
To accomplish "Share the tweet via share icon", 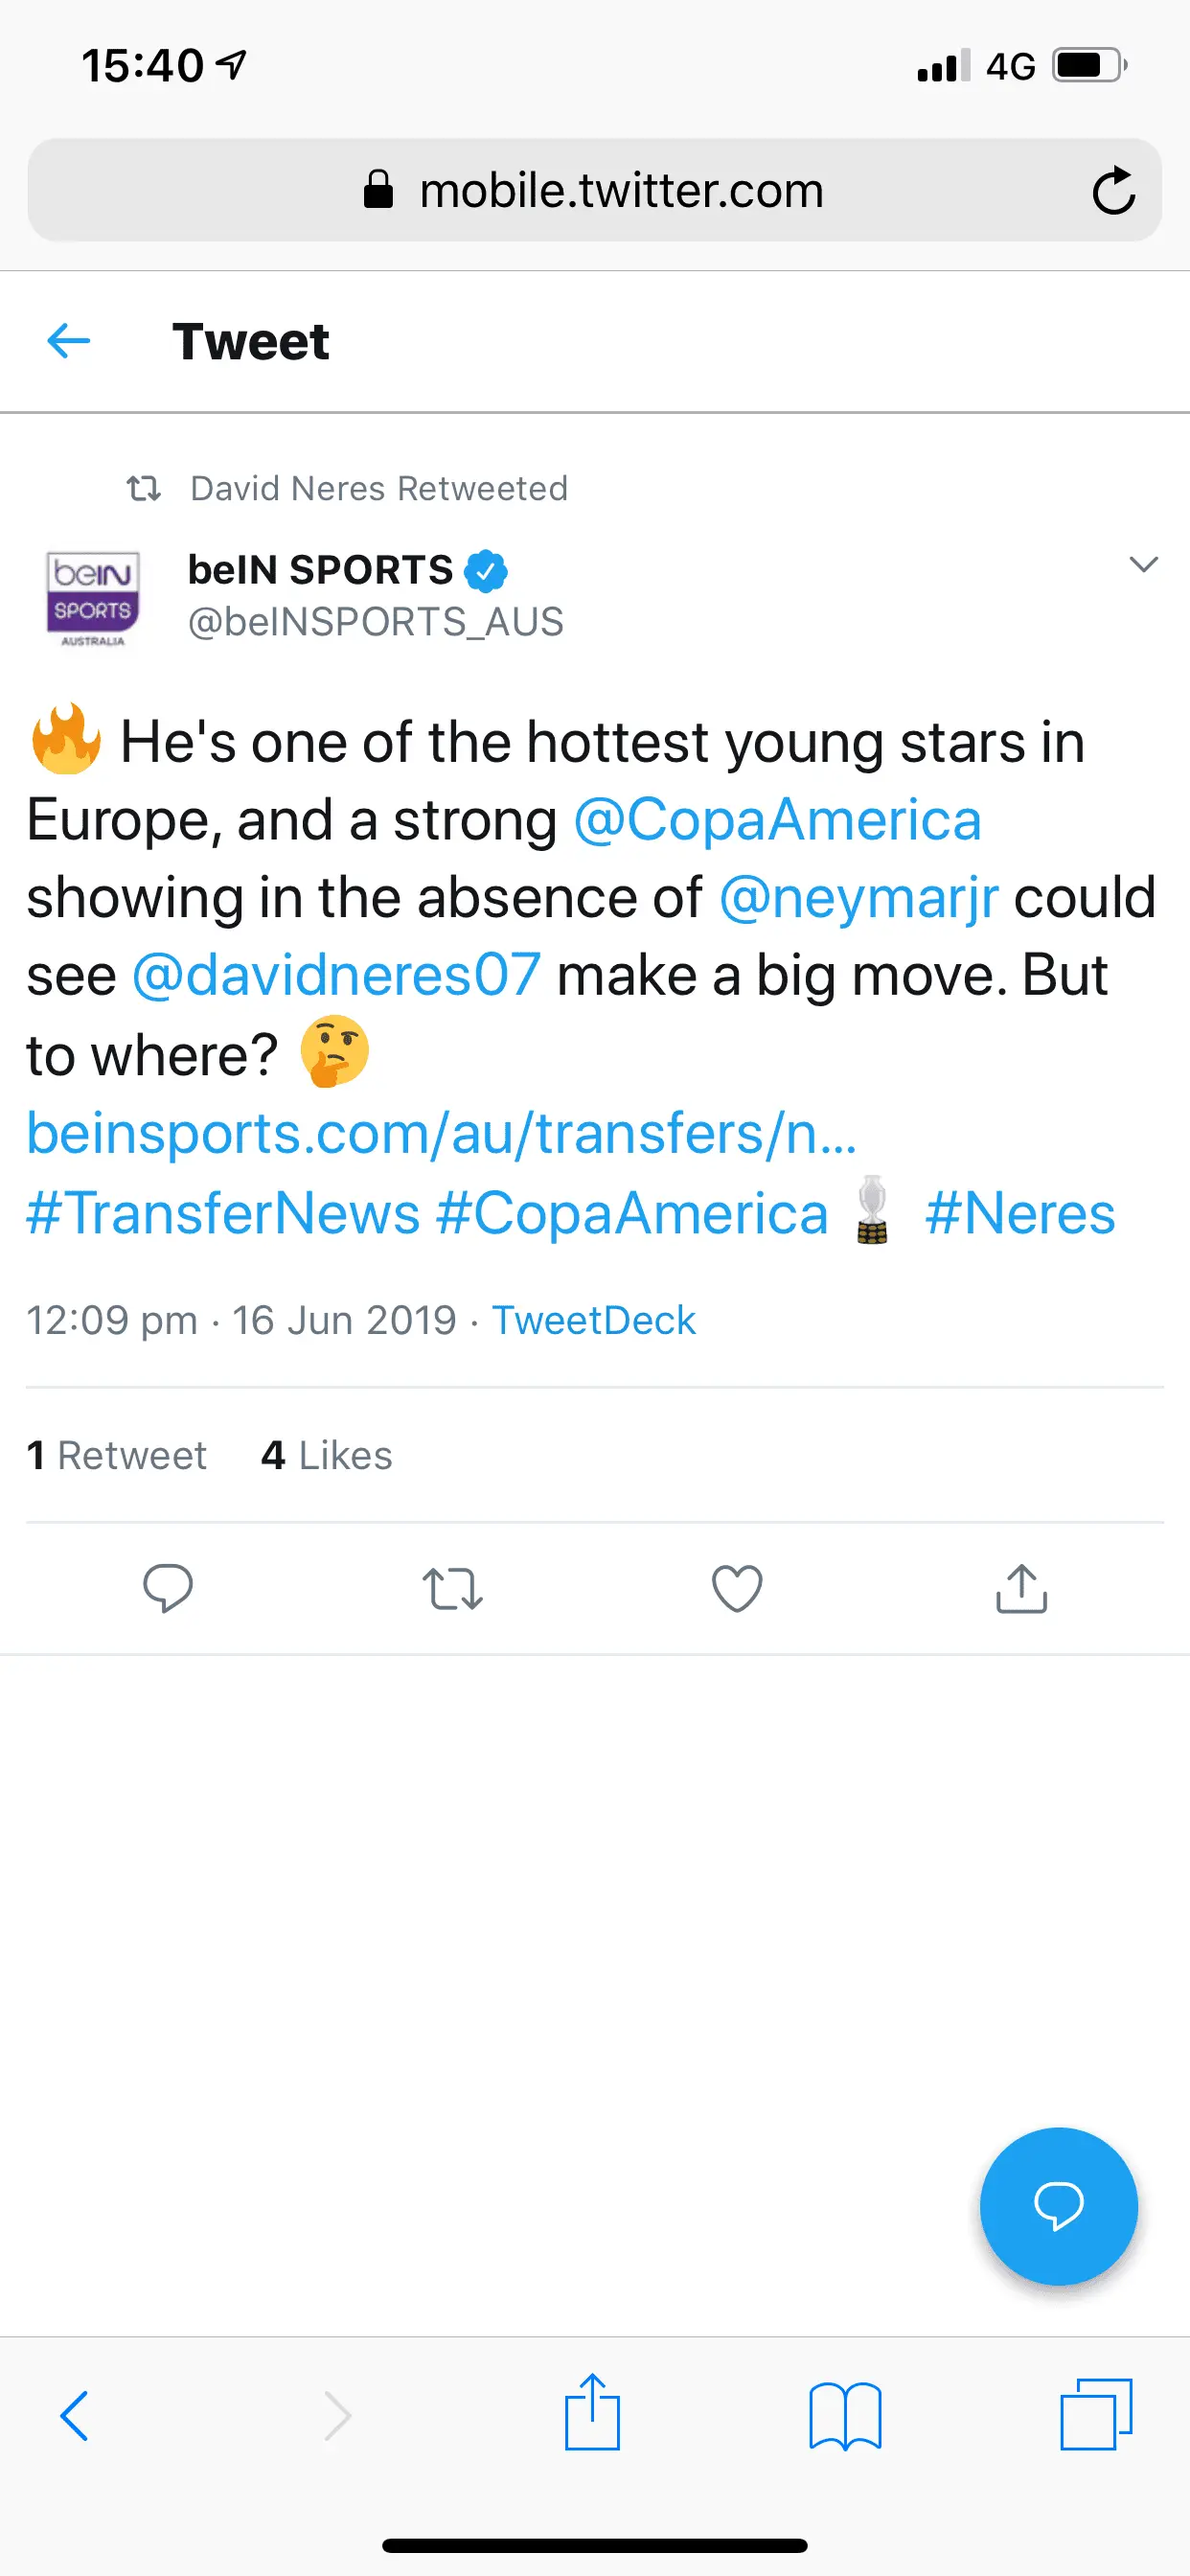I will (1021, 1588).
